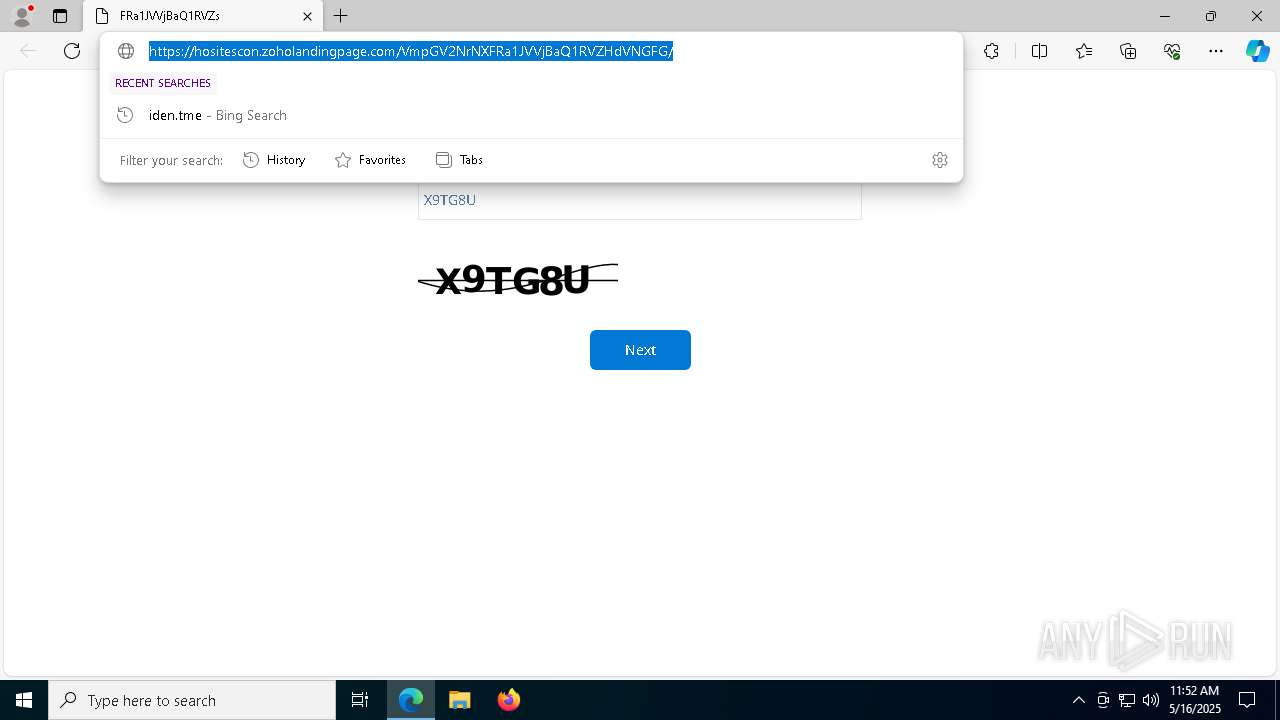Open the browser Extensions icon

[x=991, y=51]
